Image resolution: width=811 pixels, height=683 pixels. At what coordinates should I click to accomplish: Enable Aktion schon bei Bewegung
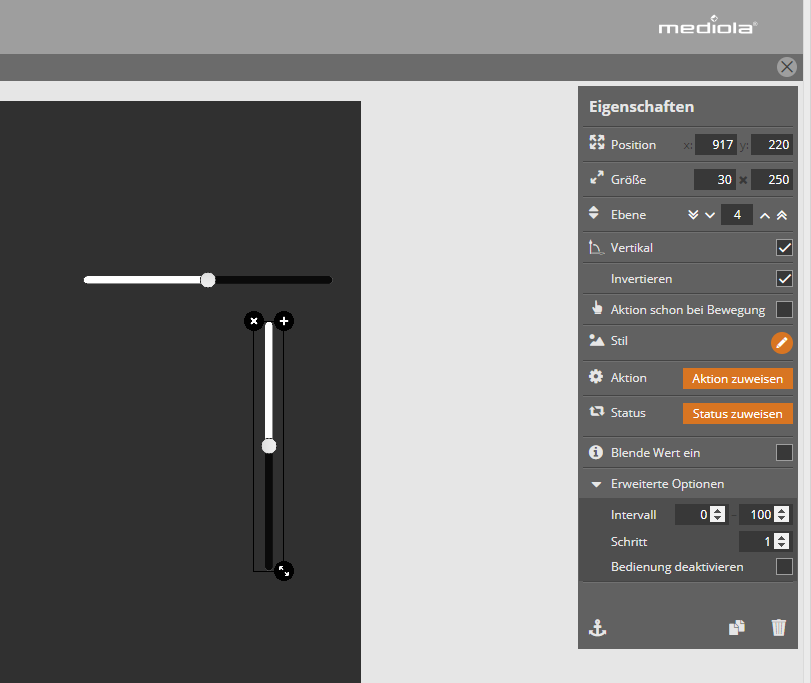coord(784,310)
